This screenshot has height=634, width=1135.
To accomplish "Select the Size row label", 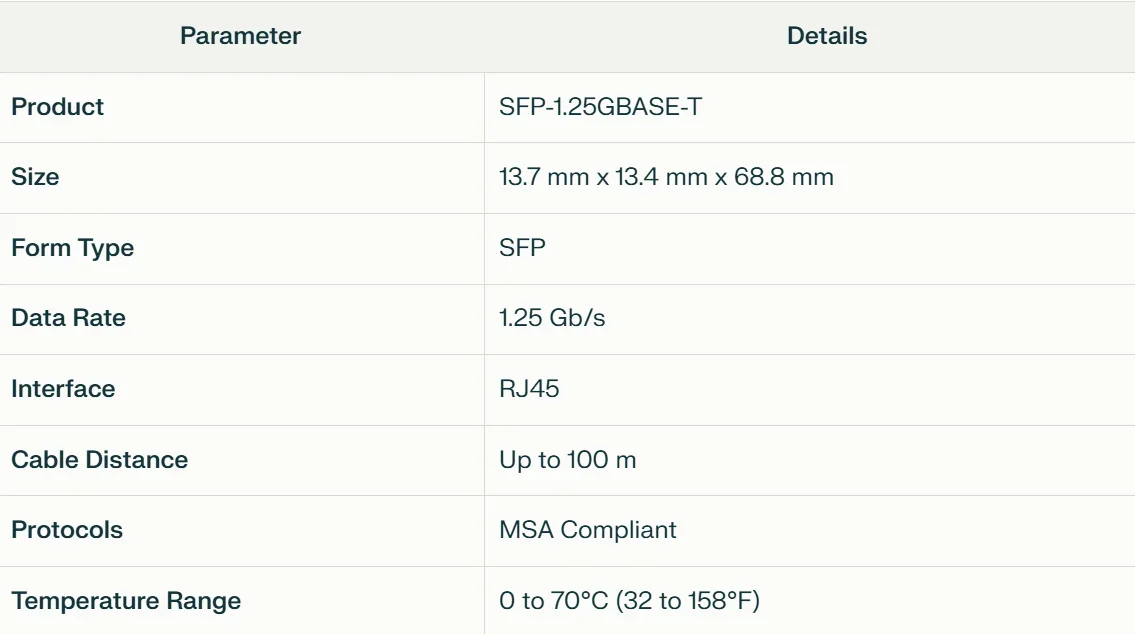I will [35, 177].
